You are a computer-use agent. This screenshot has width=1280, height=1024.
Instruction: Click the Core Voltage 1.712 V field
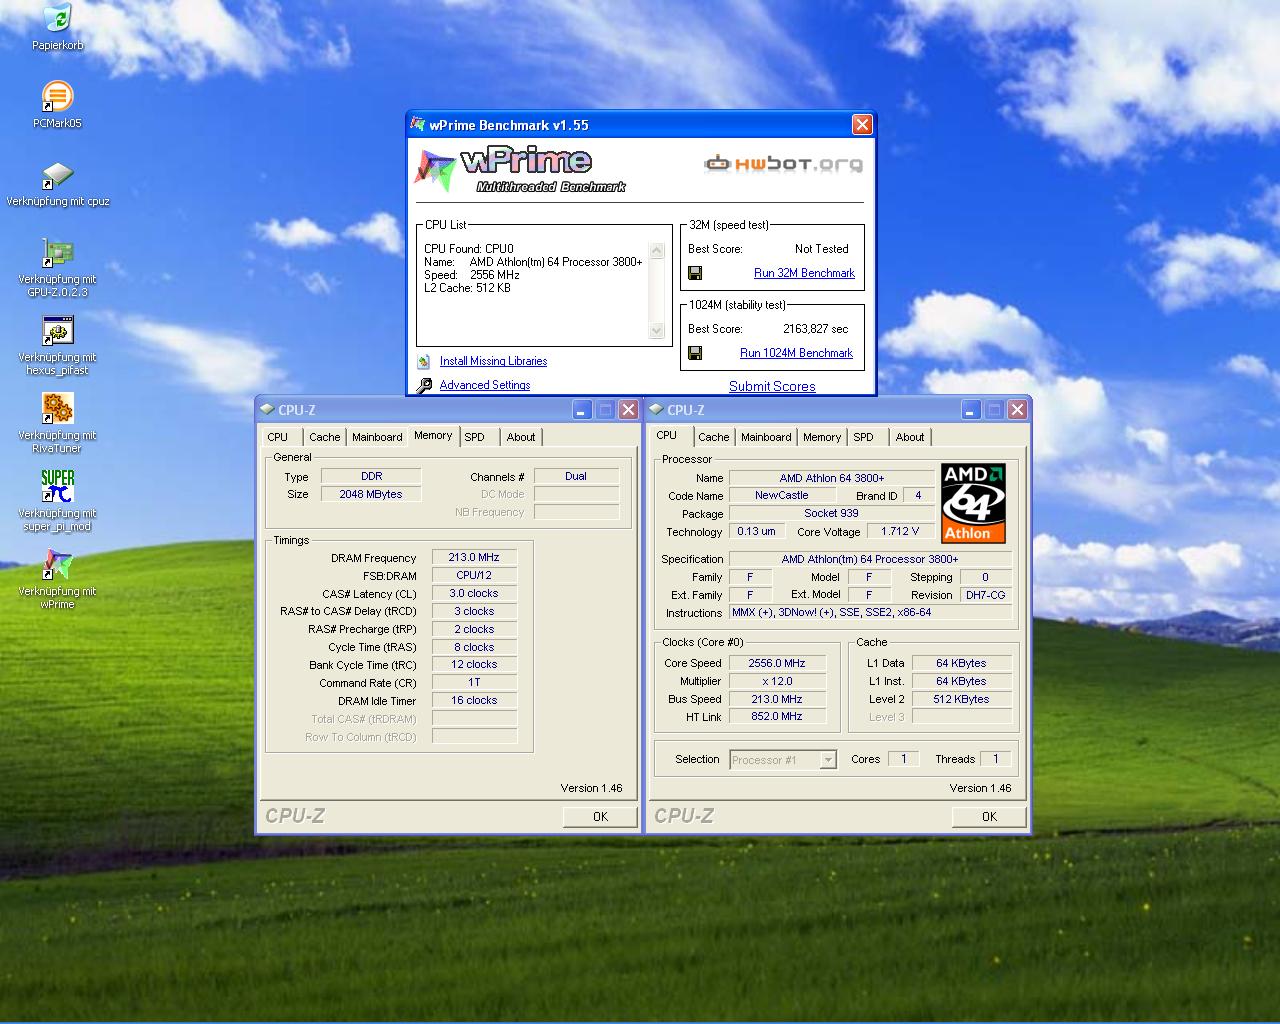(x=900, y=531)
